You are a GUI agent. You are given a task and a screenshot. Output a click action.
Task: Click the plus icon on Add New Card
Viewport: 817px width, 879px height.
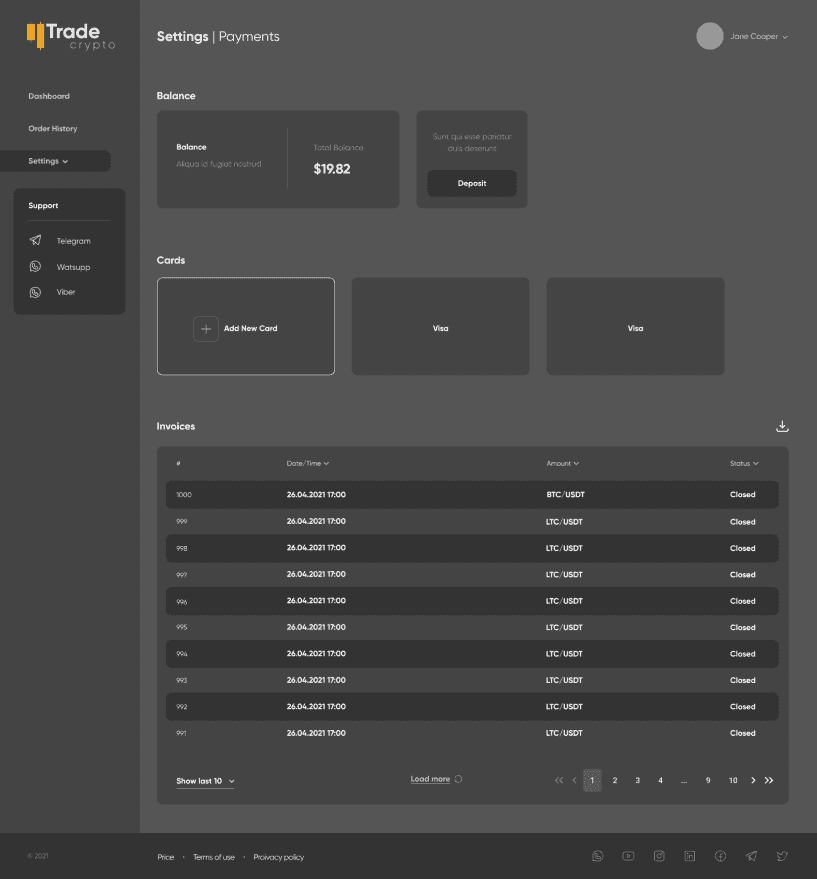click(206, 328)
